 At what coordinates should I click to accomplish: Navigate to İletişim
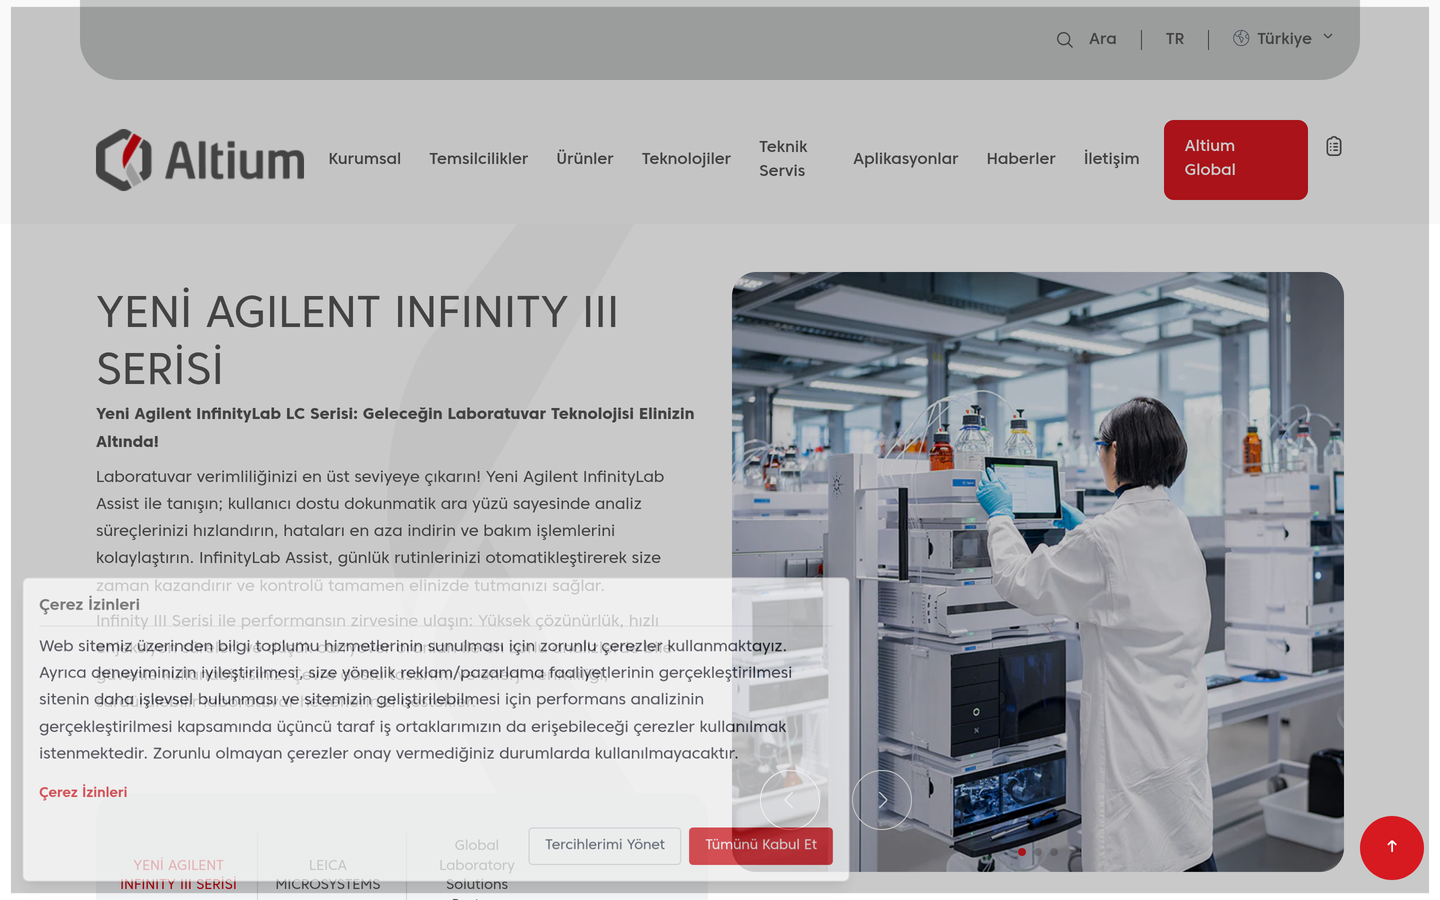point(1111,159)
